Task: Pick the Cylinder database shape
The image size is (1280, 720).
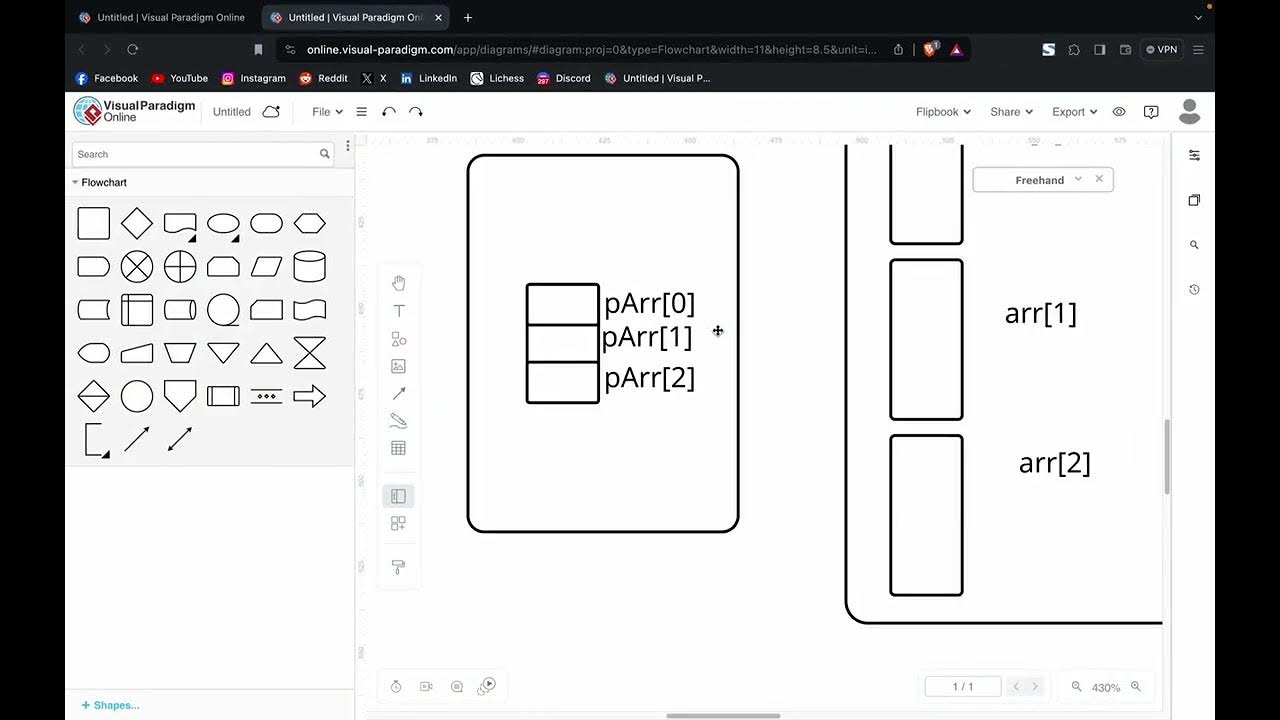Action: click(310, 266)
